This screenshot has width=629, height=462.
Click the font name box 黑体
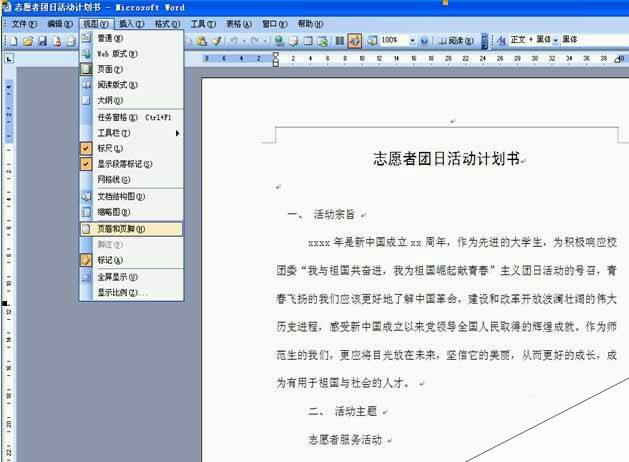pos(594,40)
